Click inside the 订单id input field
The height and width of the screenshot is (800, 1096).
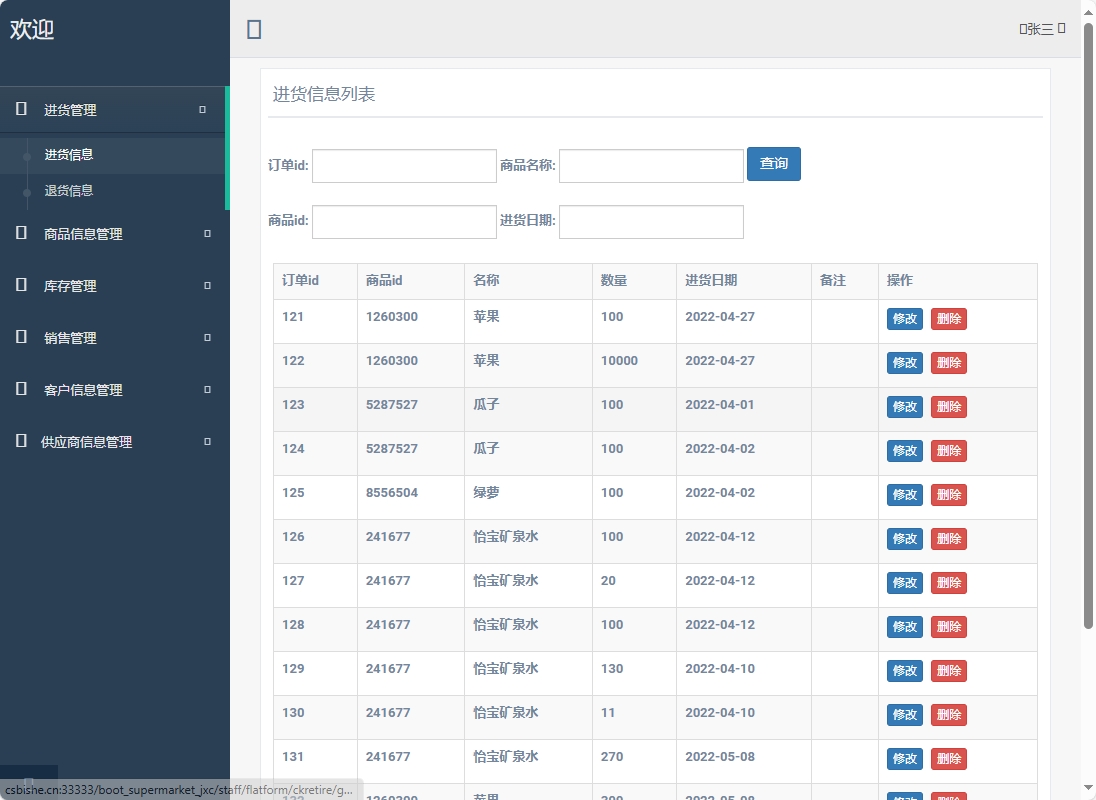pos(403,165)
